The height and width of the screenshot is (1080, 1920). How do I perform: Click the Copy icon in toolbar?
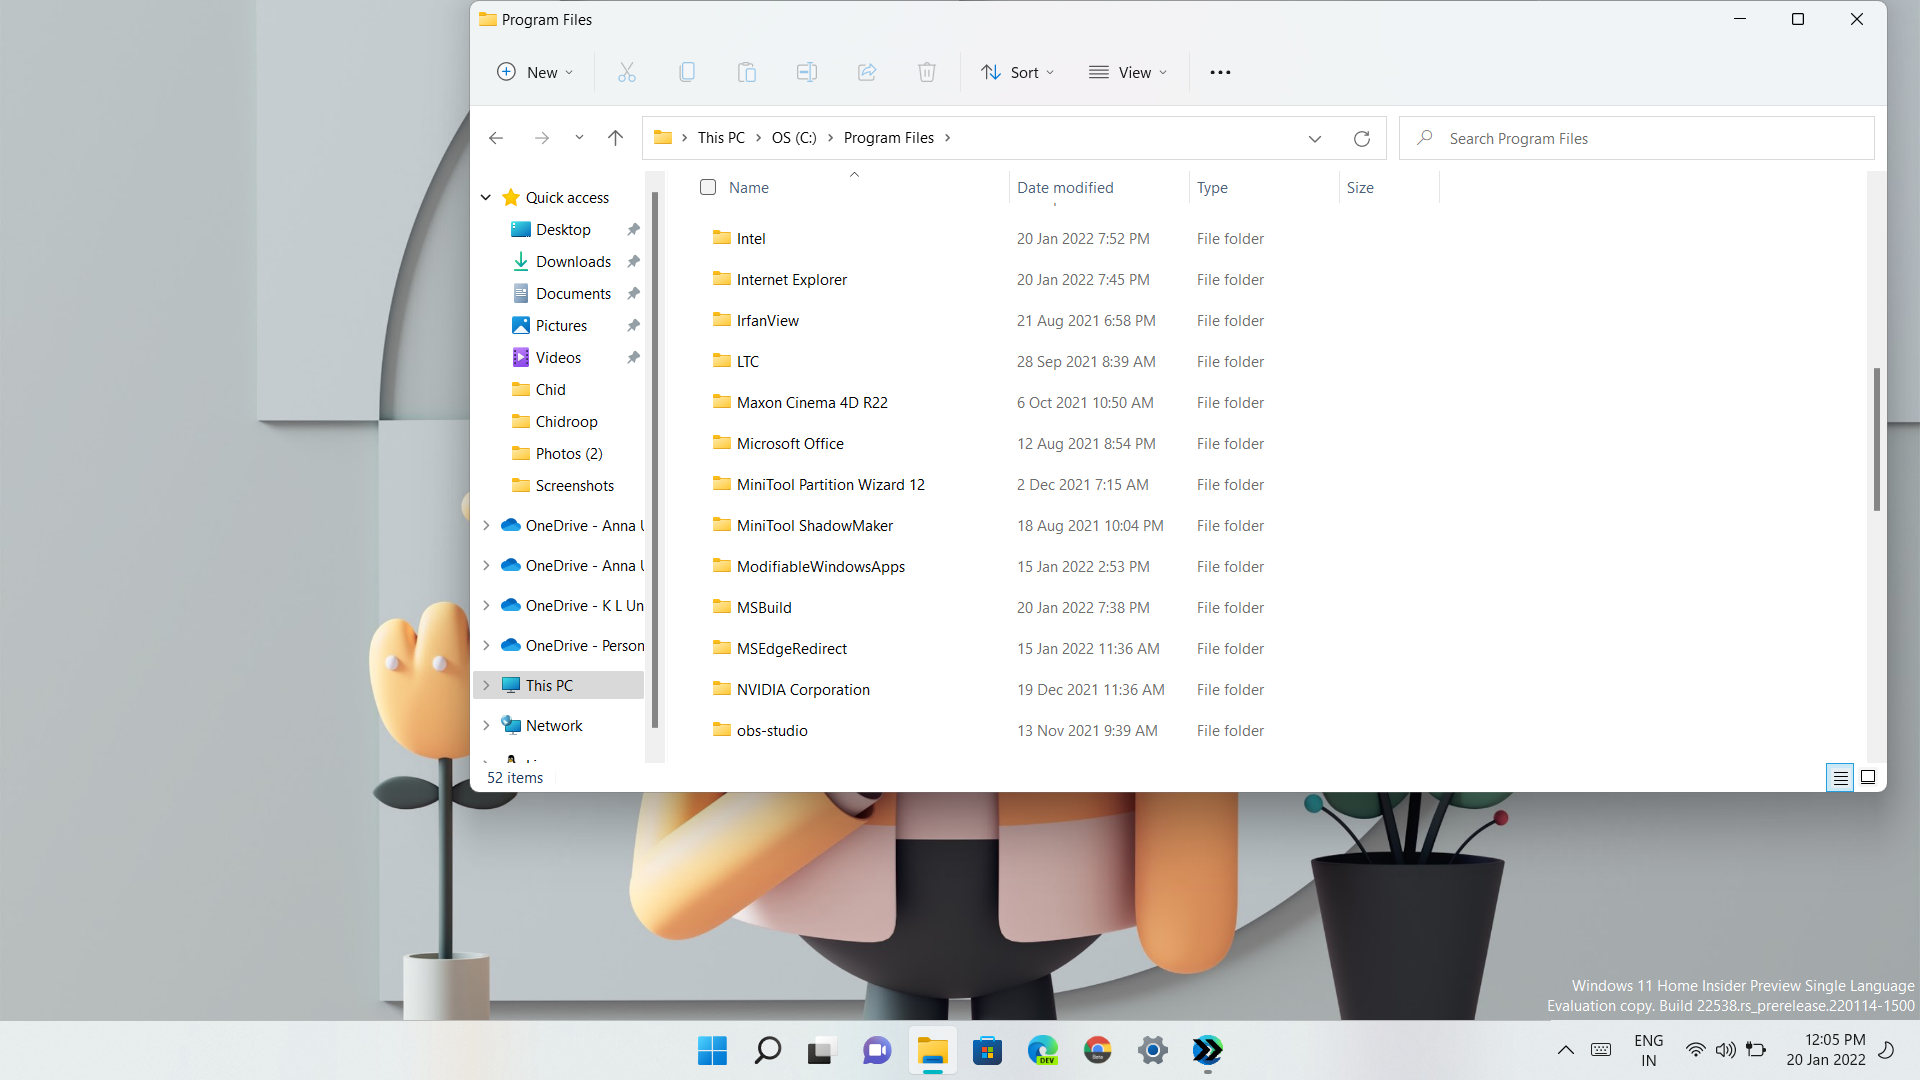(686, 72)
